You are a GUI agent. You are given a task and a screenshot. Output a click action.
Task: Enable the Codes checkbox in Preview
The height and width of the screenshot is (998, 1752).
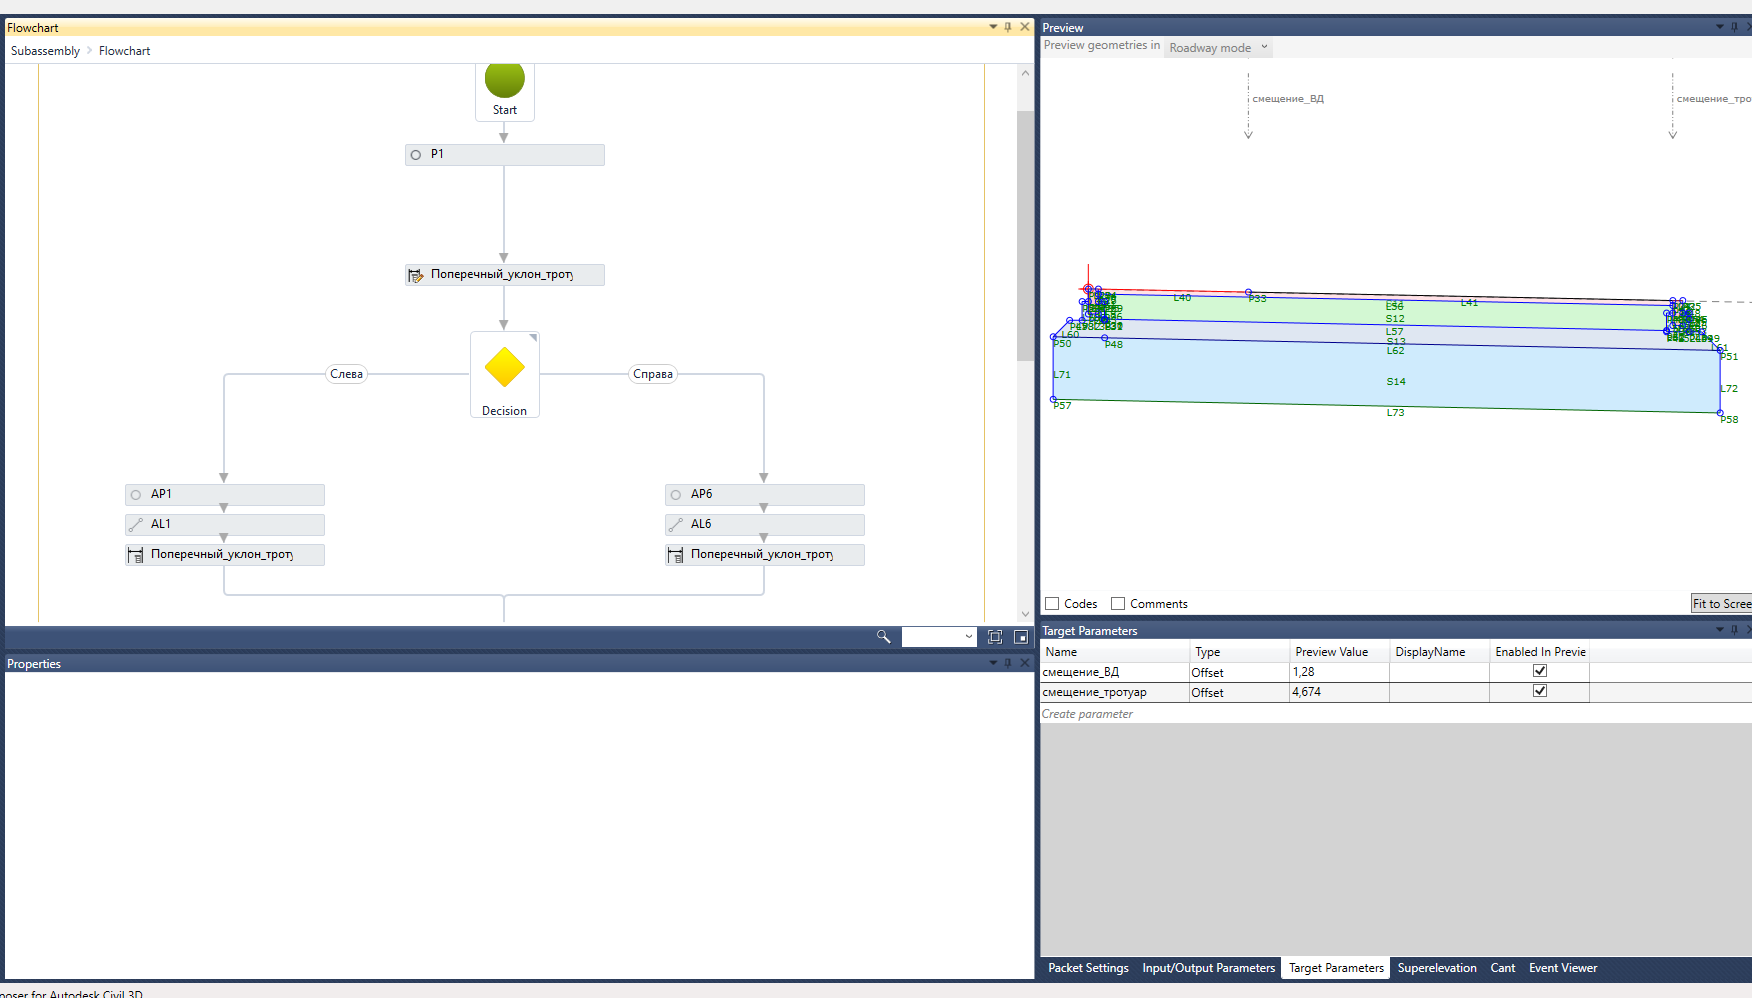coord(1051,603)
